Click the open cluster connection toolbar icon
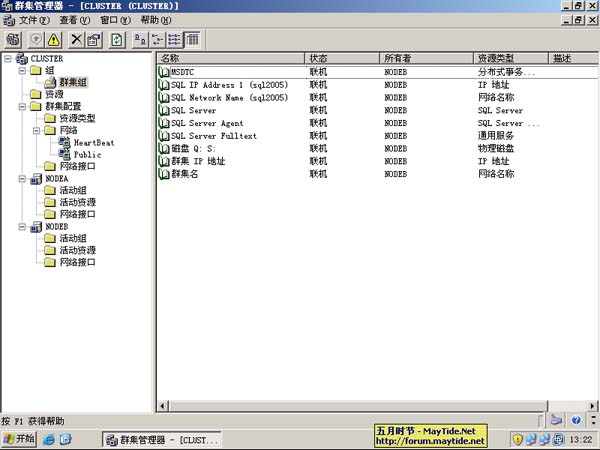Screen dimensions: 600x450 (x=13, y=39)
